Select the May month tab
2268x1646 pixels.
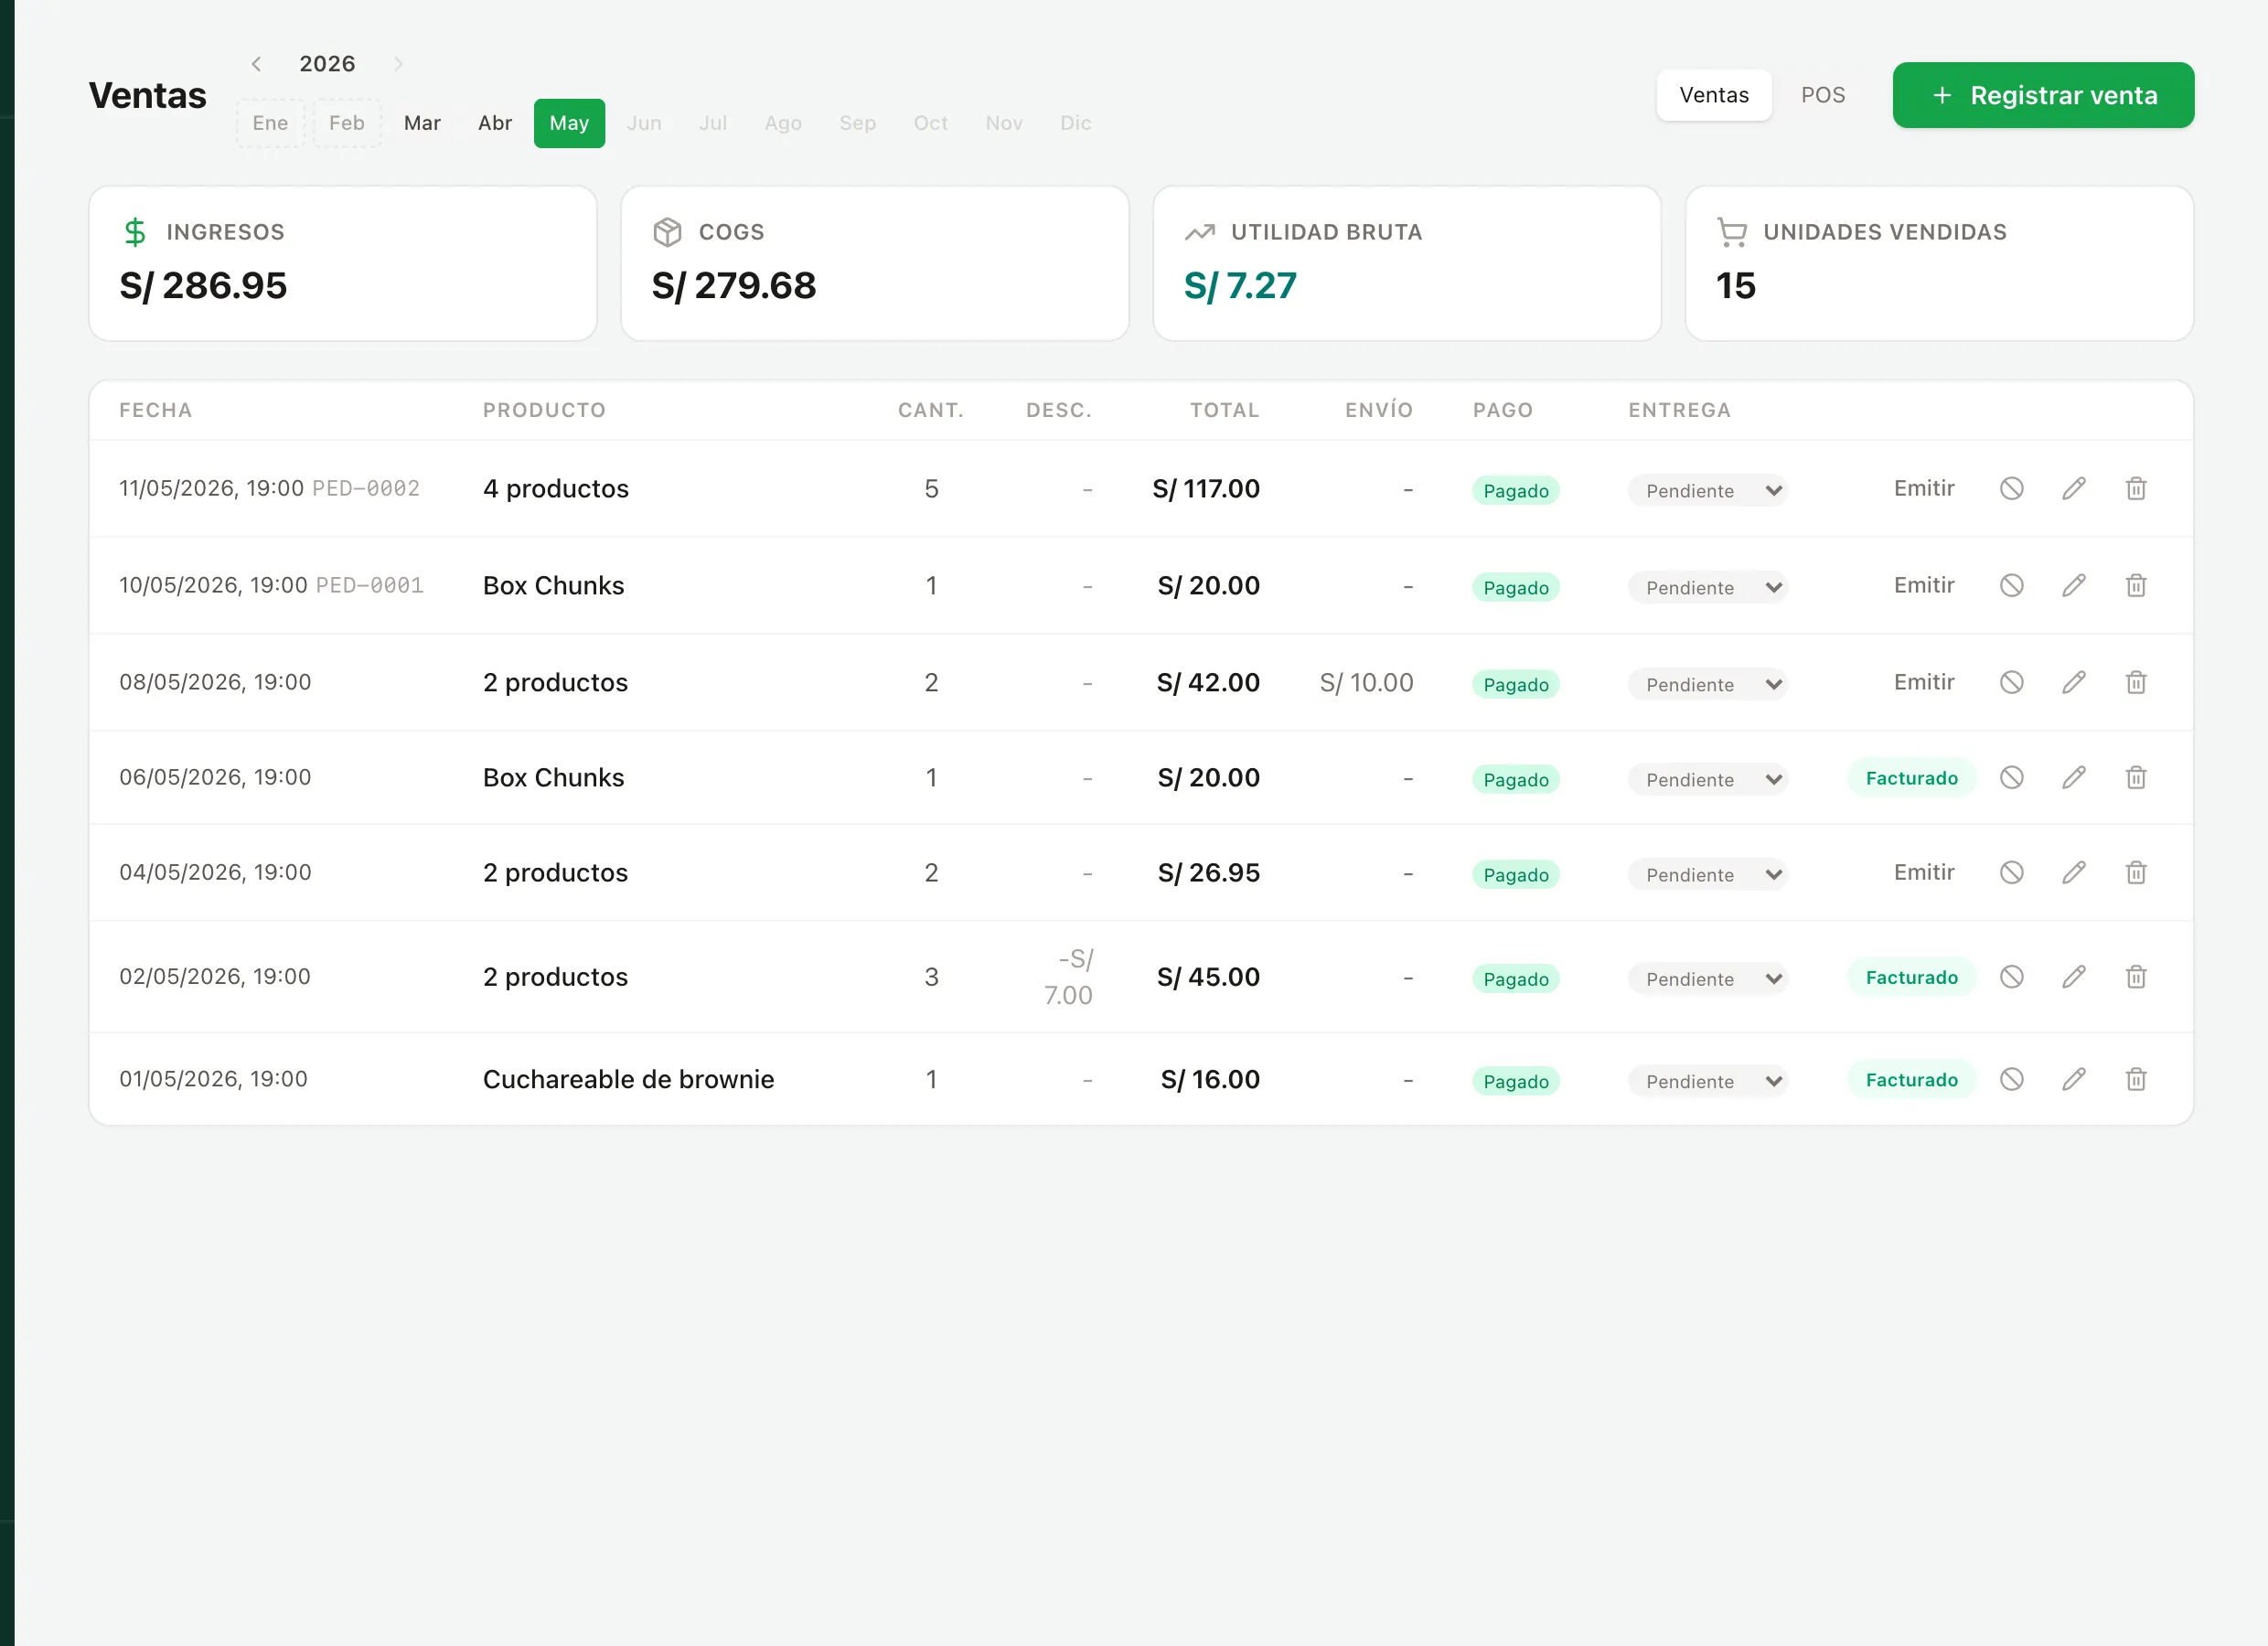pyautogui.click(x=569, y=123)
